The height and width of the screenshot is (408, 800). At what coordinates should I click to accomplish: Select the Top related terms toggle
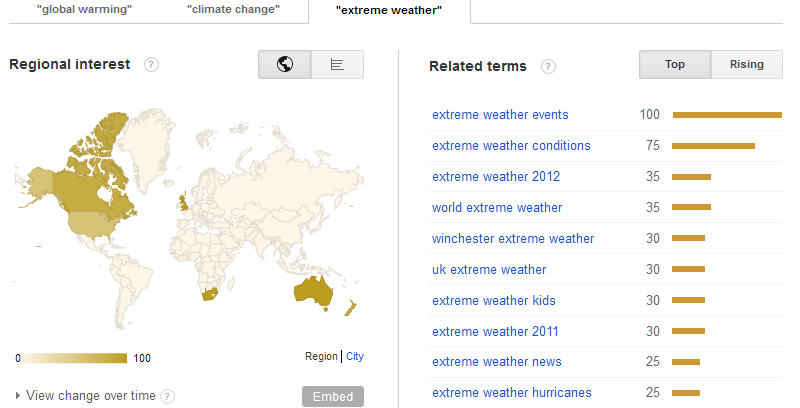(675, 65)
